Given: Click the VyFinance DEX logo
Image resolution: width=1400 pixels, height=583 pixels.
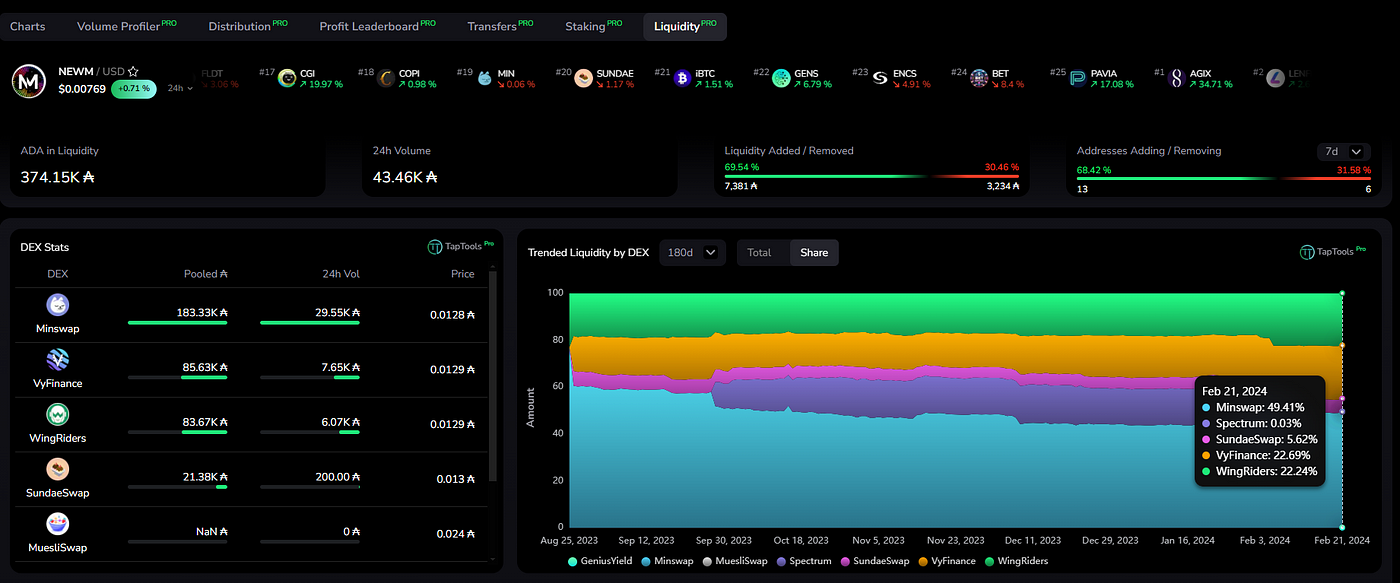Looking at the screenshot, I should point(58,359).
